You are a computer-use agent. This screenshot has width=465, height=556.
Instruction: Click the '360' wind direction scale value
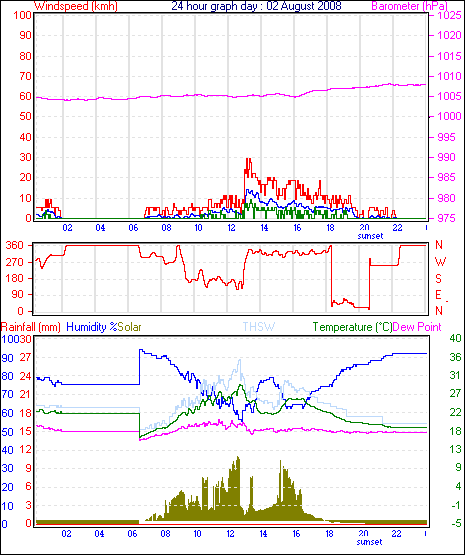15,245
